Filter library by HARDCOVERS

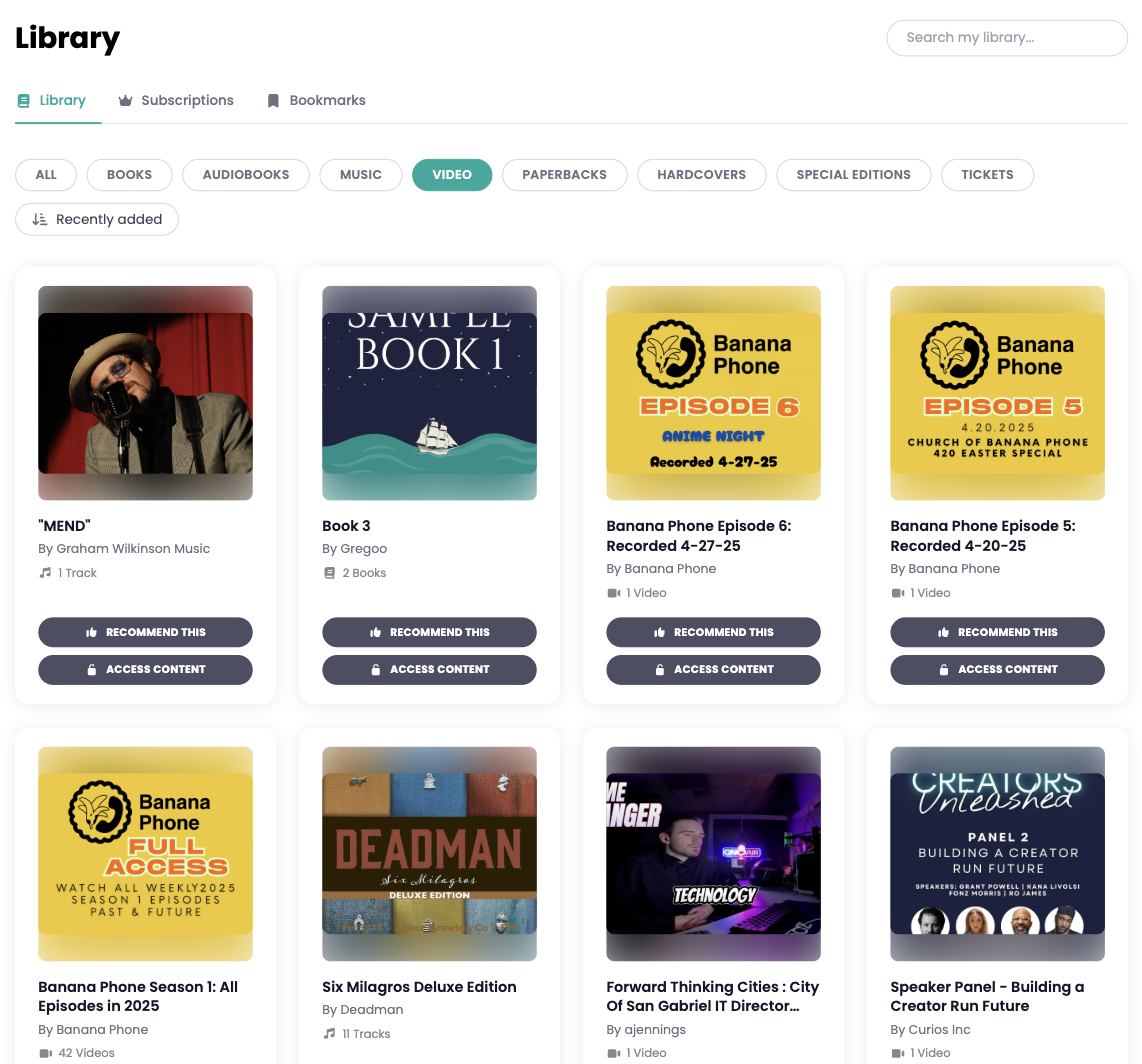click(701, 175)
